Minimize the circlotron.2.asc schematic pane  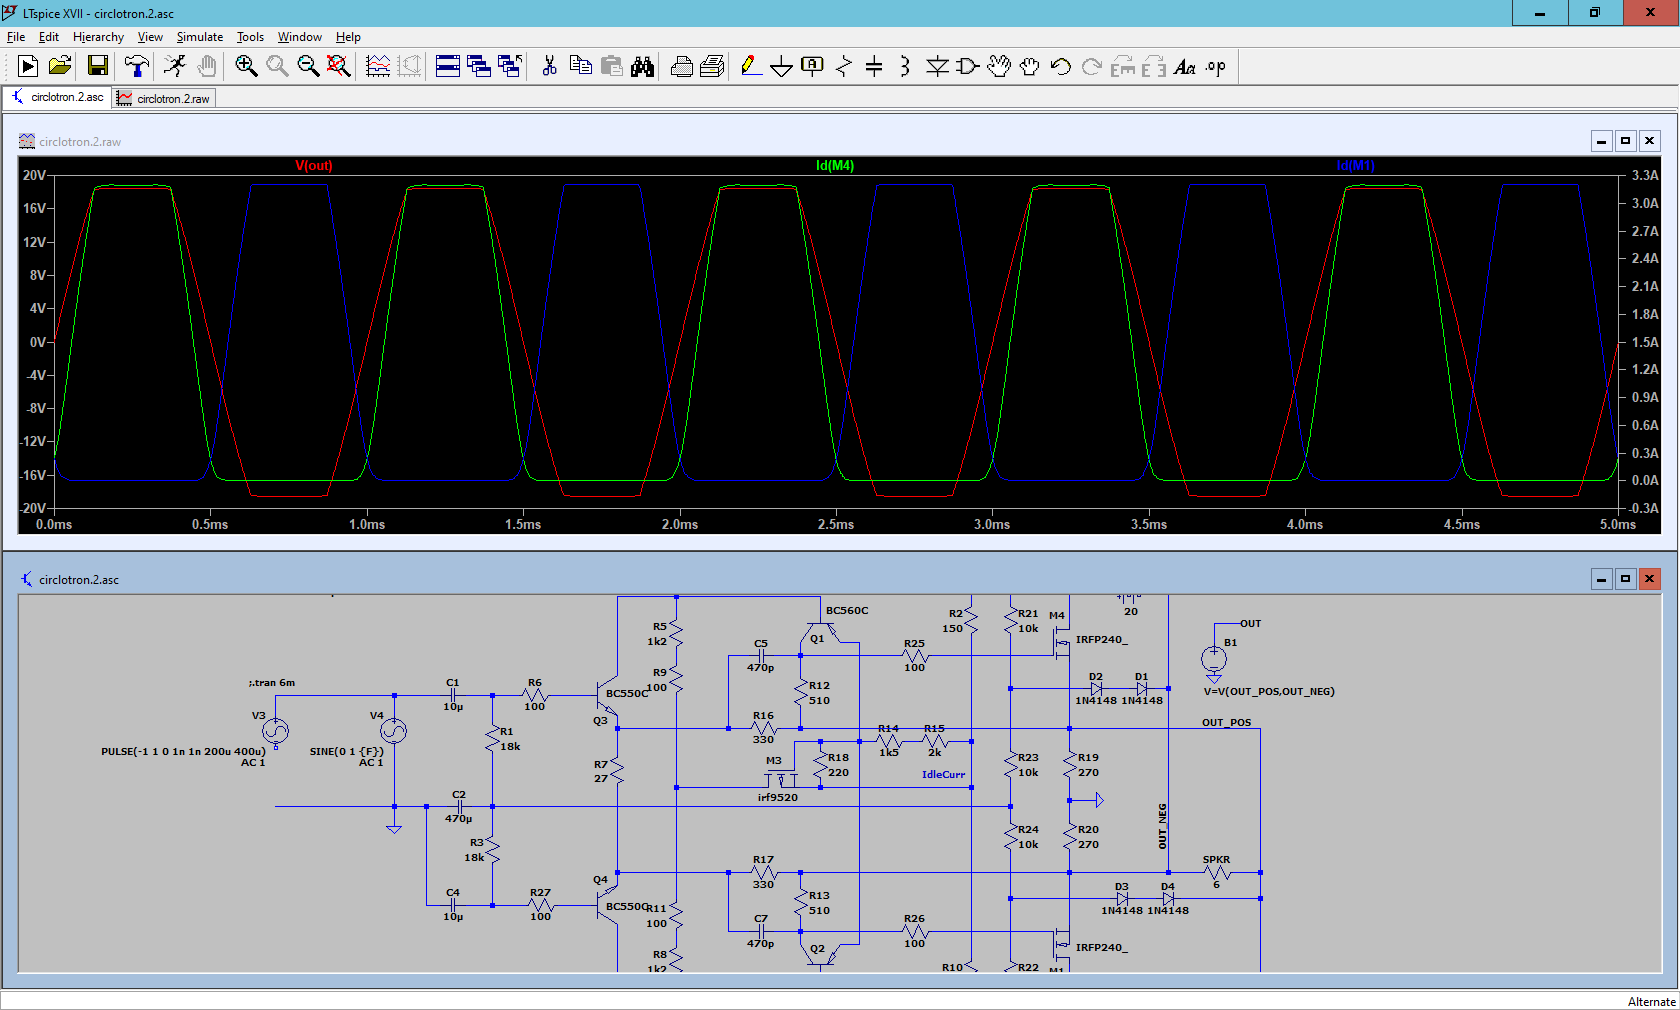click(x=1602, y=579)
